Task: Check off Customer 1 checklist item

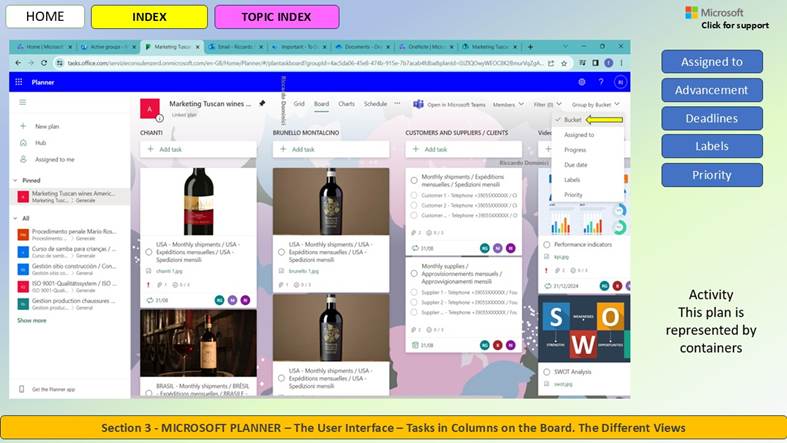Action: [x=414, y=195]
